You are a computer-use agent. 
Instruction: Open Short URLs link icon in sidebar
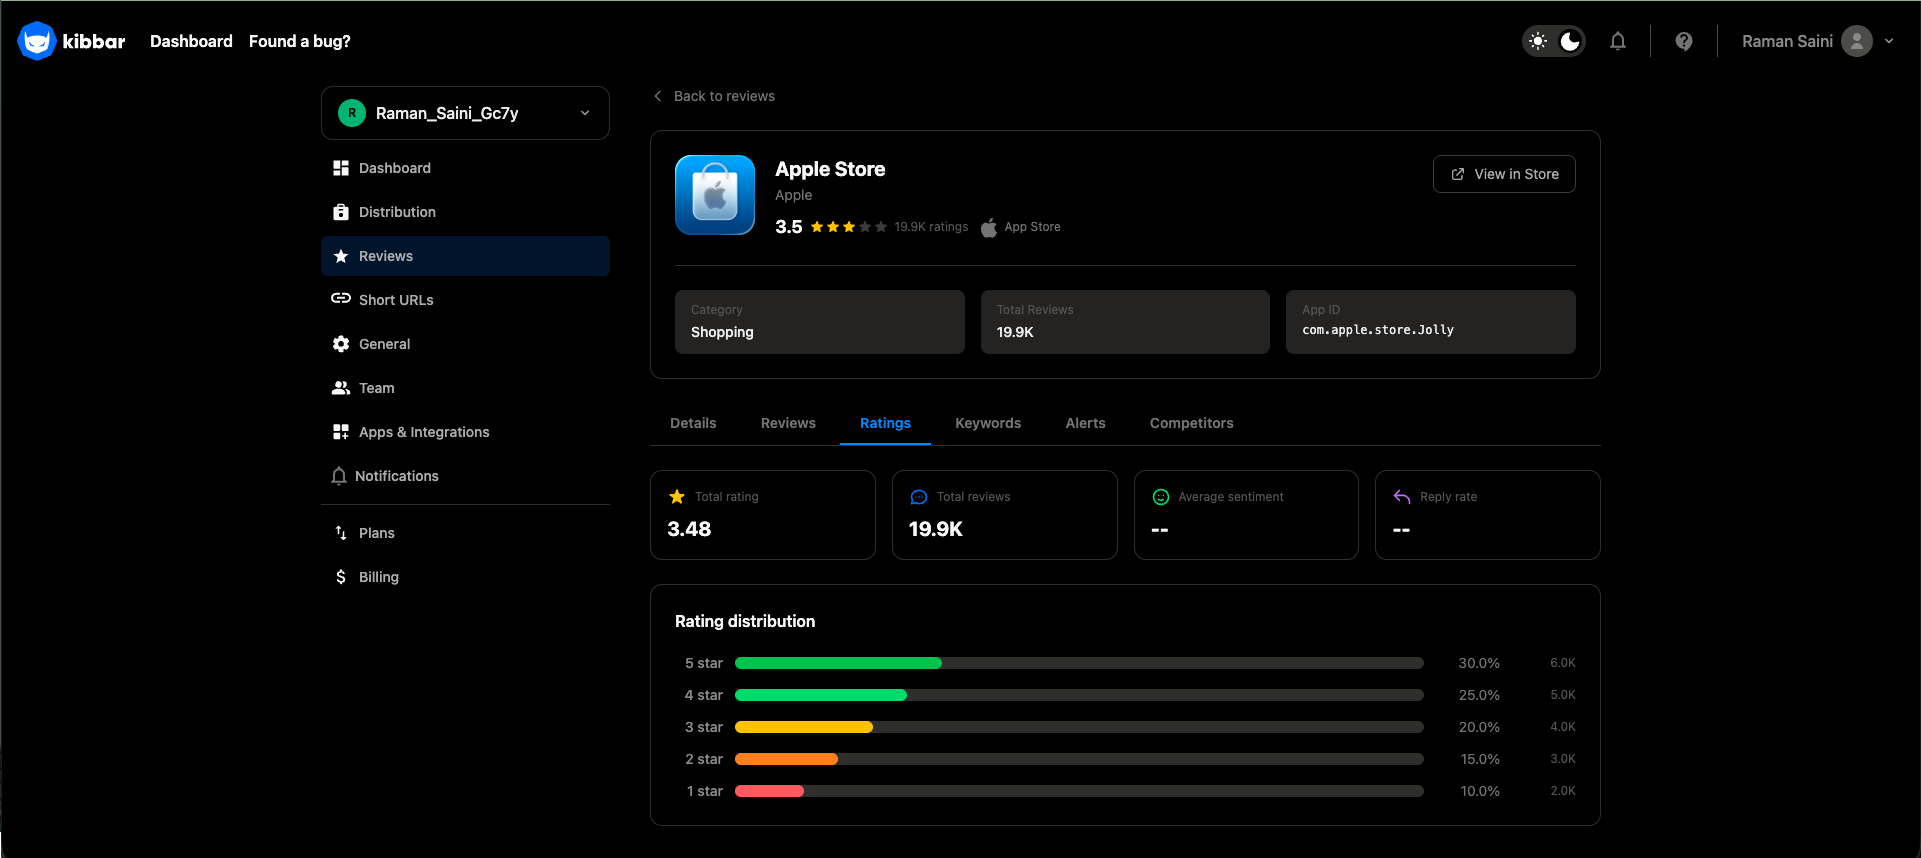coord(341,299)
